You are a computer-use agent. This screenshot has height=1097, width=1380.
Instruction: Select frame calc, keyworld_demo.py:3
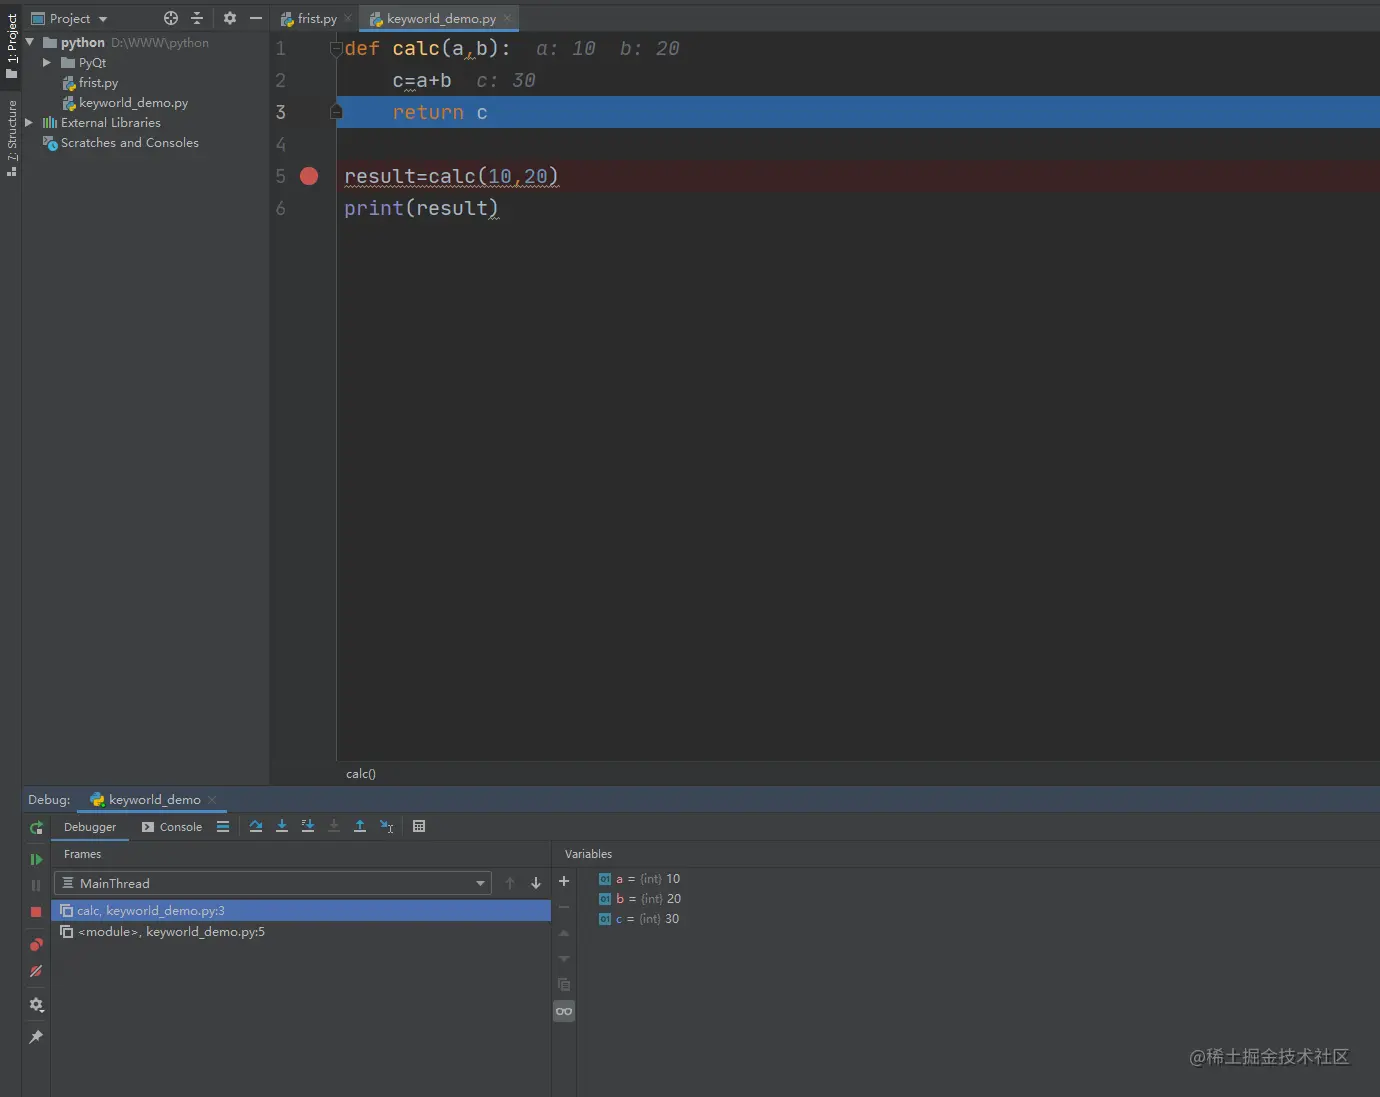(301, 911)
